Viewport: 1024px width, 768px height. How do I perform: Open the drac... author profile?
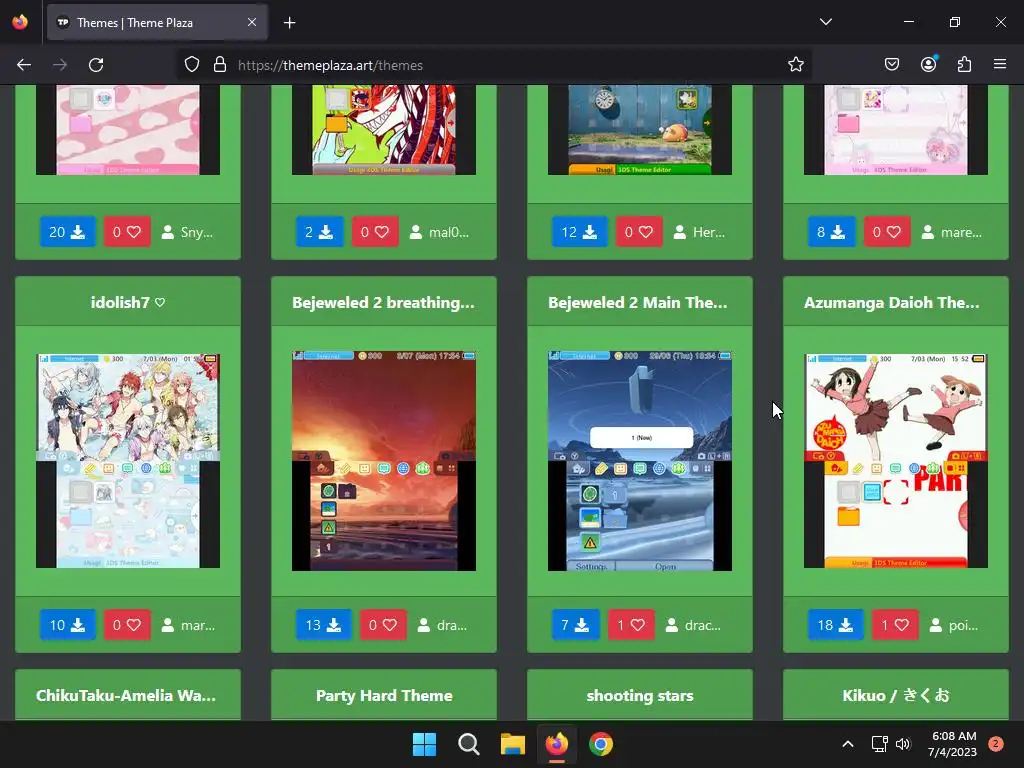click(x=693, y=625)
